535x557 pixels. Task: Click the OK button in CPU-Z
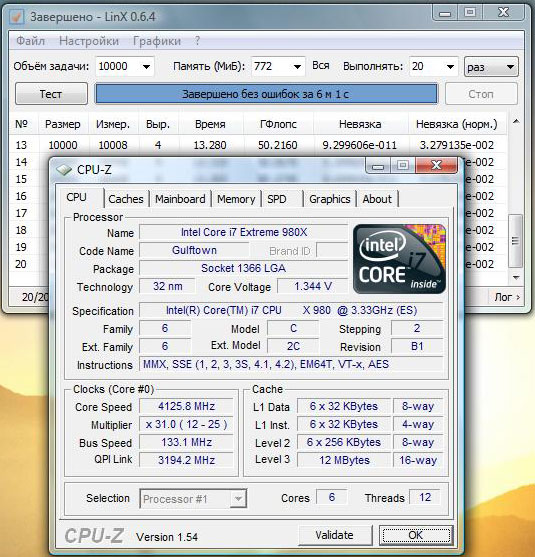click(x=416, y=535)
